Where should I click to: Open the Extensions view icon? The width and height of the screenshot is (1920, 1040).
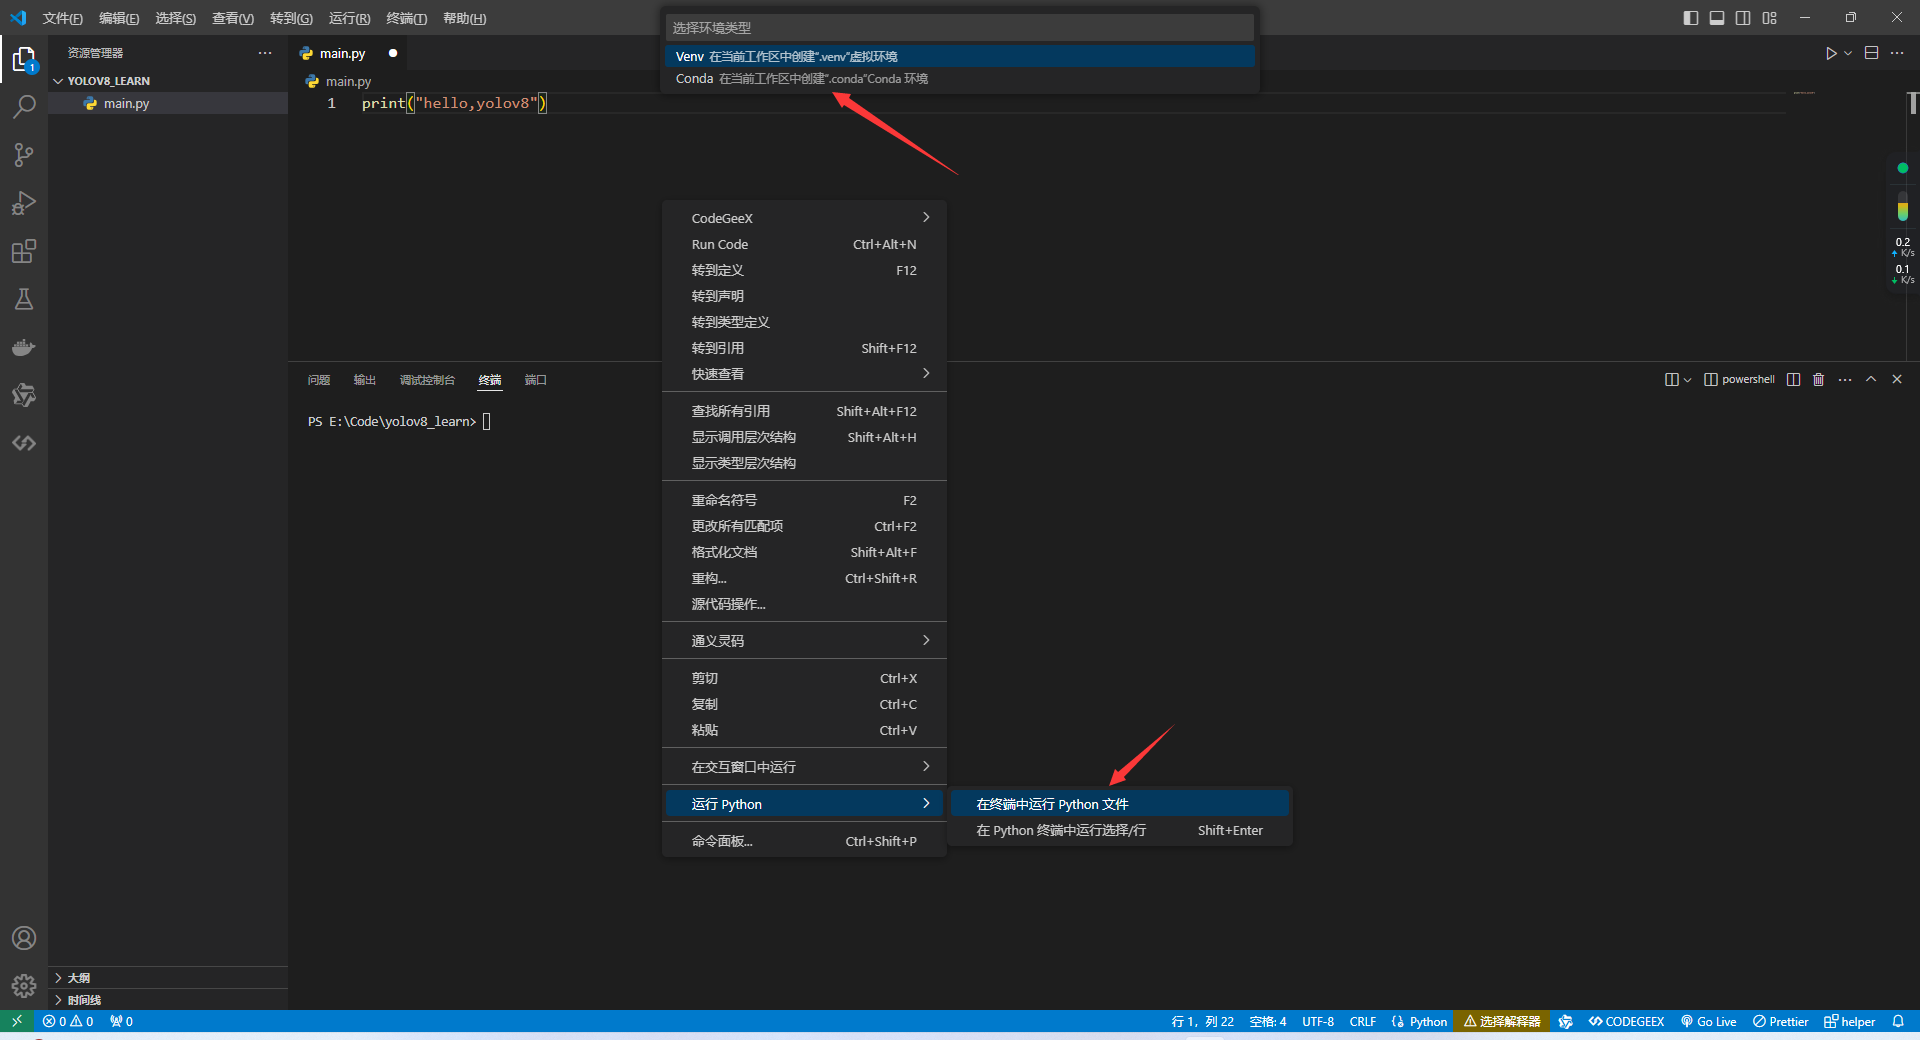[x=24, y=251]
